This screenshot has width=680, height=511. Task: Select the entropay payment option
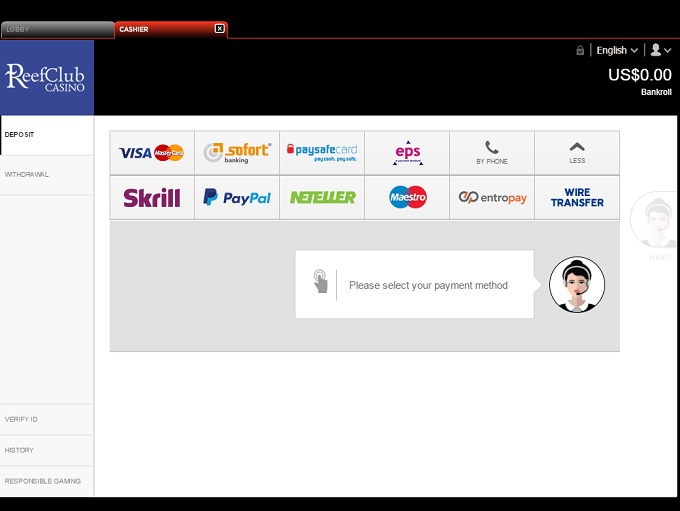point(492,198)
